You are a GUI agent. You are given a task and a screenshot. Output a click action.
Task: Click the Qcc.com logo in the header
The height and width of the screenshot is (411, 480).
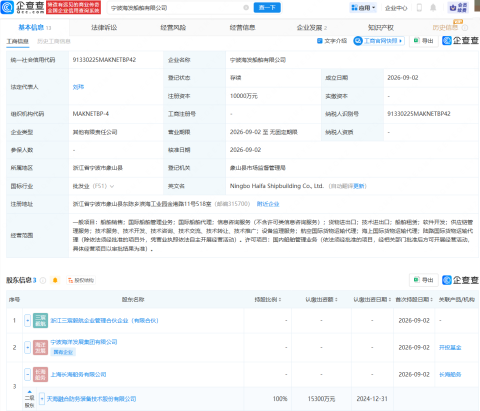click(23, 7)
